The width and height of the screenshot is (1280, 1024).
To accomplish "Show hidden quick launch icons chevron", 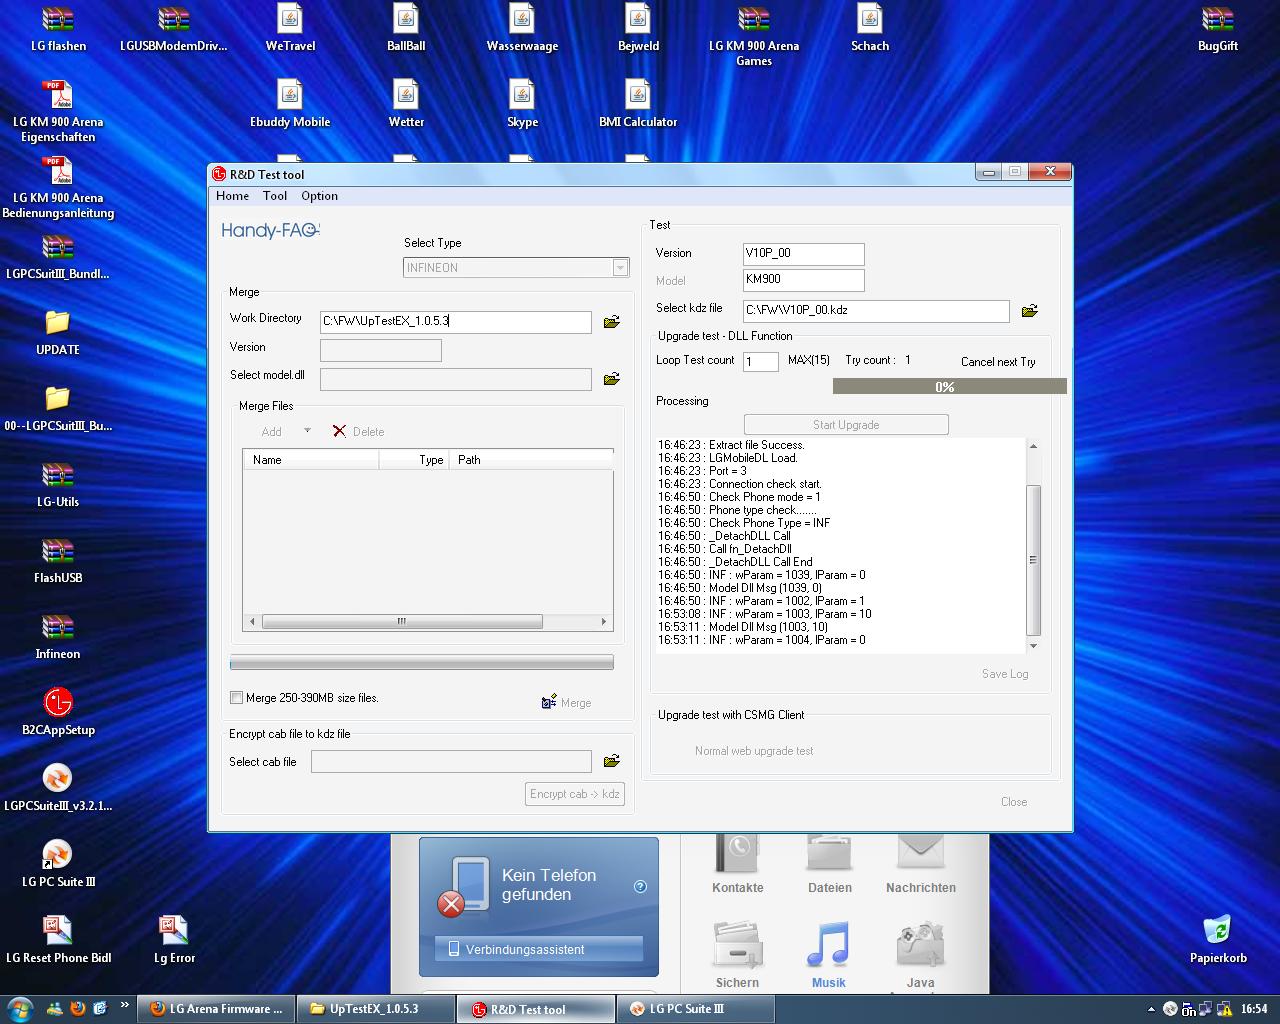I will click(x=124, y=1005).
